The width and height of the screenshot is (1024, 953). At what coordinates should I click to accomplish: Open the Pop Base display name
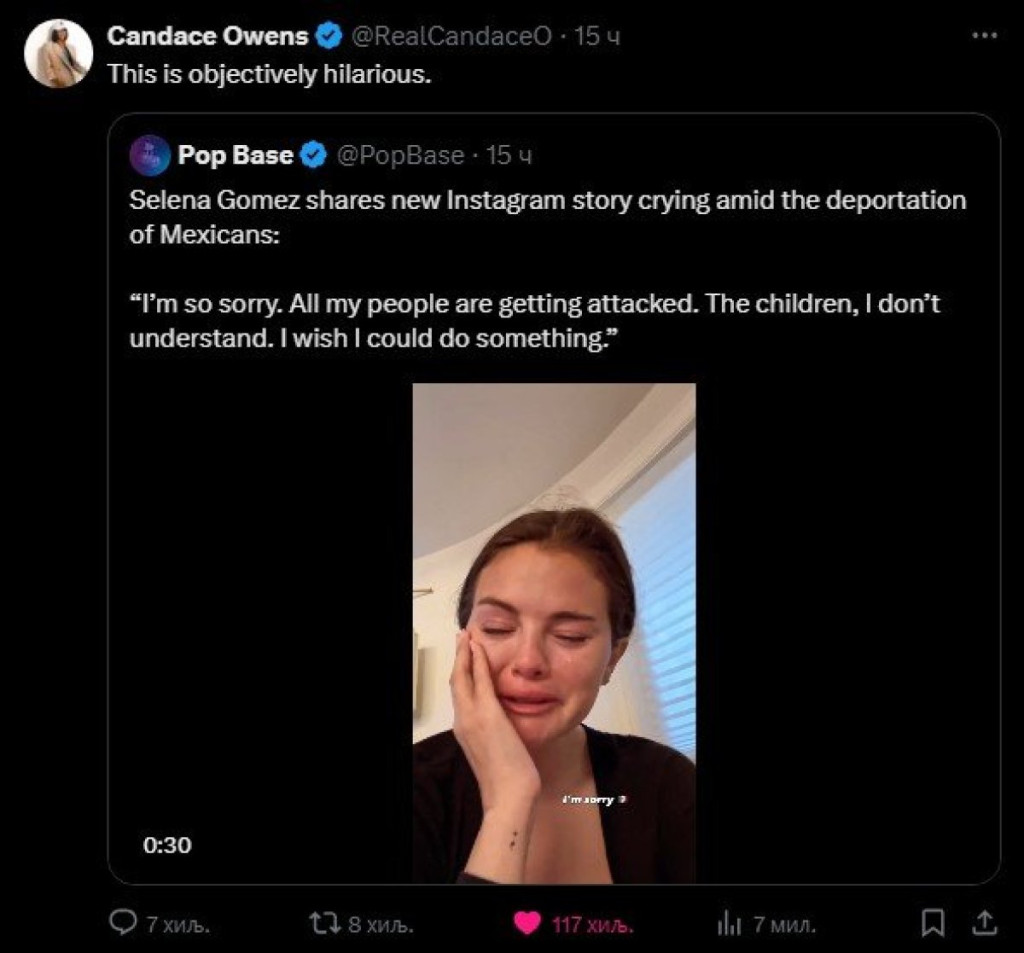[x=235, y=156]
